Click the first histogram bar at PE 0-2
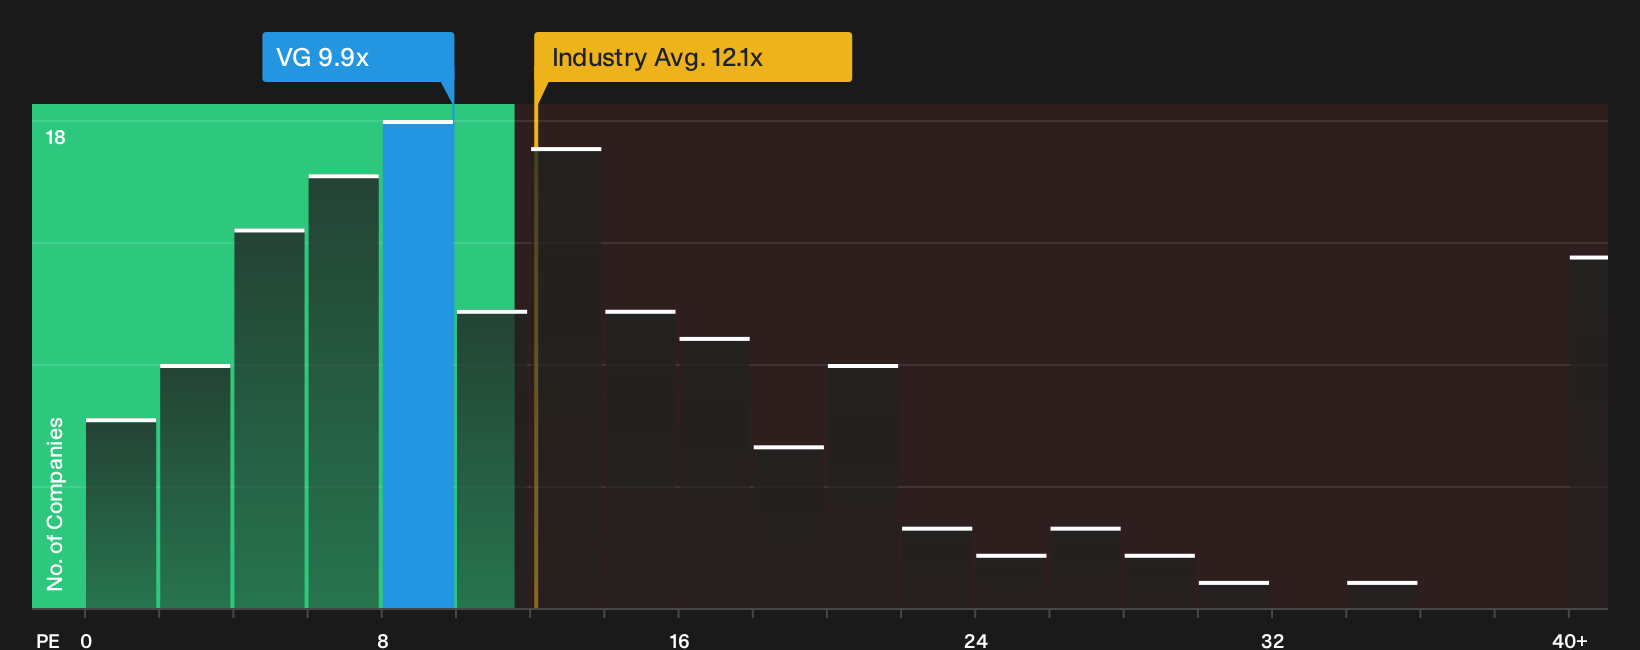The width and height of the screenshot is (1640, 650). [121, 513]
